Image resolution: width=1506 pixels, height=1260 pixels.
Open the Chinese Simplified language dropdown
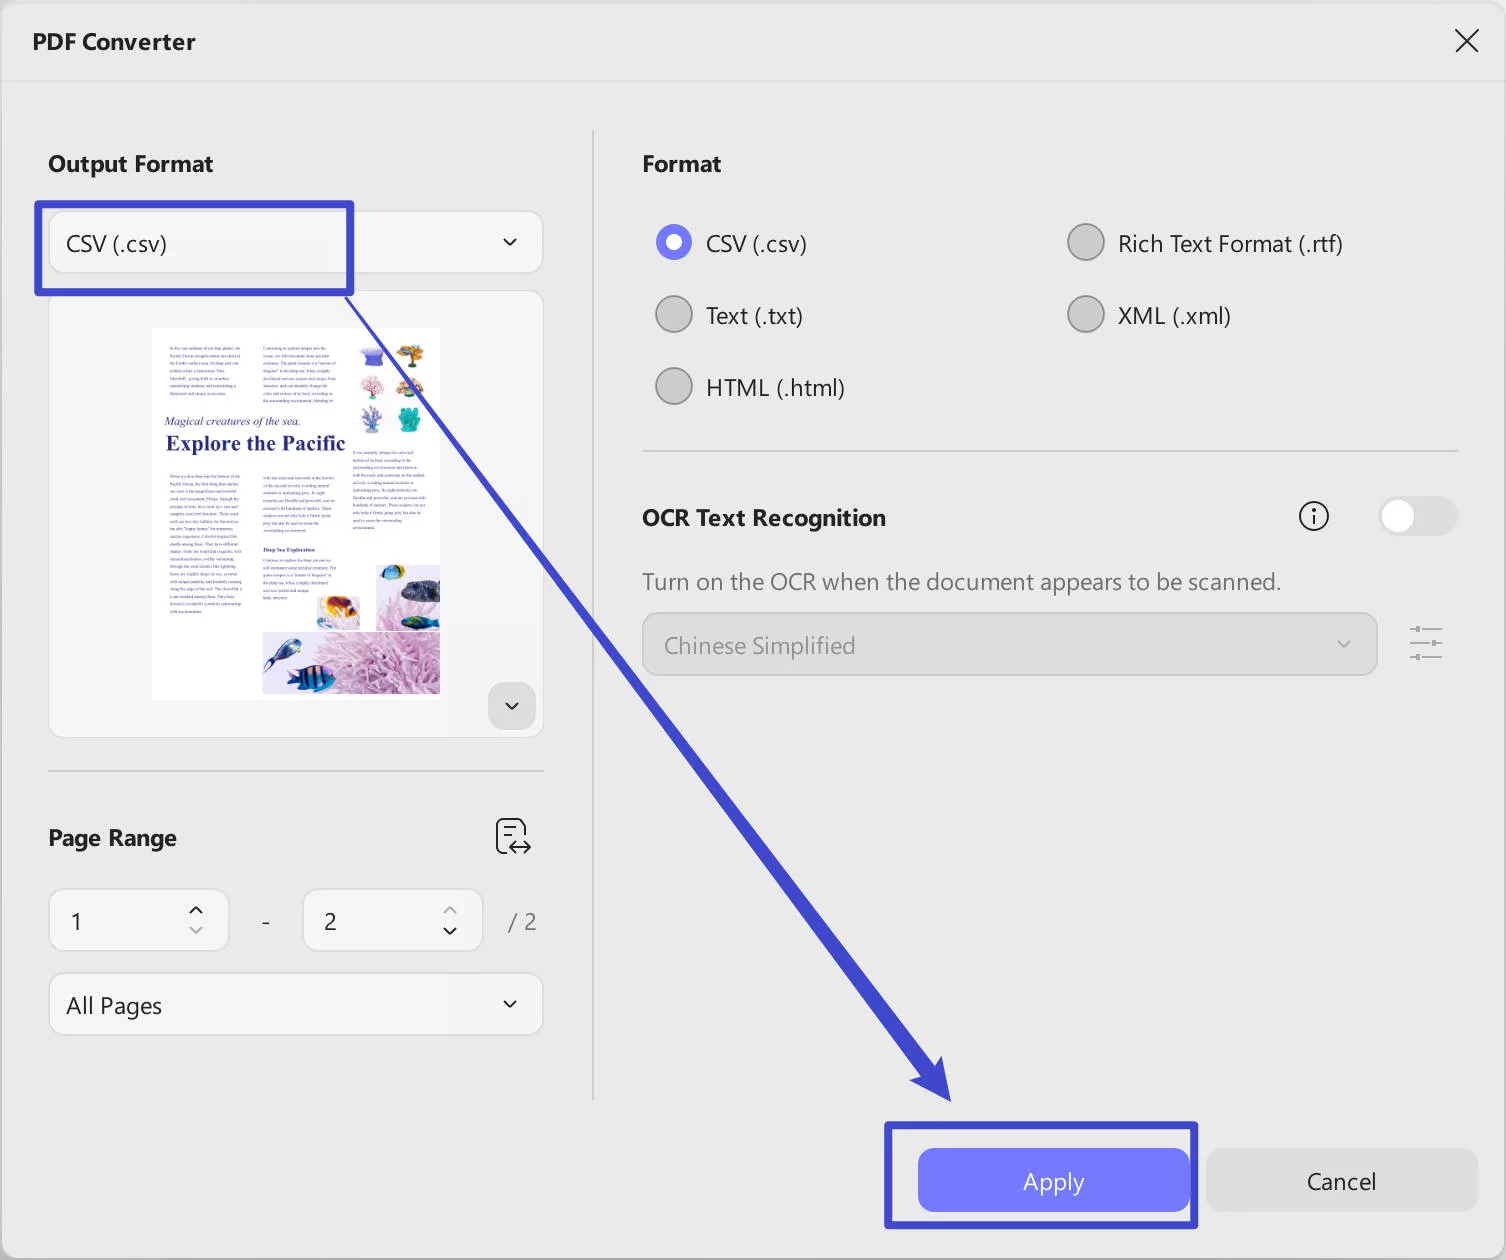pyautogui.click(x=1009, y=645)
